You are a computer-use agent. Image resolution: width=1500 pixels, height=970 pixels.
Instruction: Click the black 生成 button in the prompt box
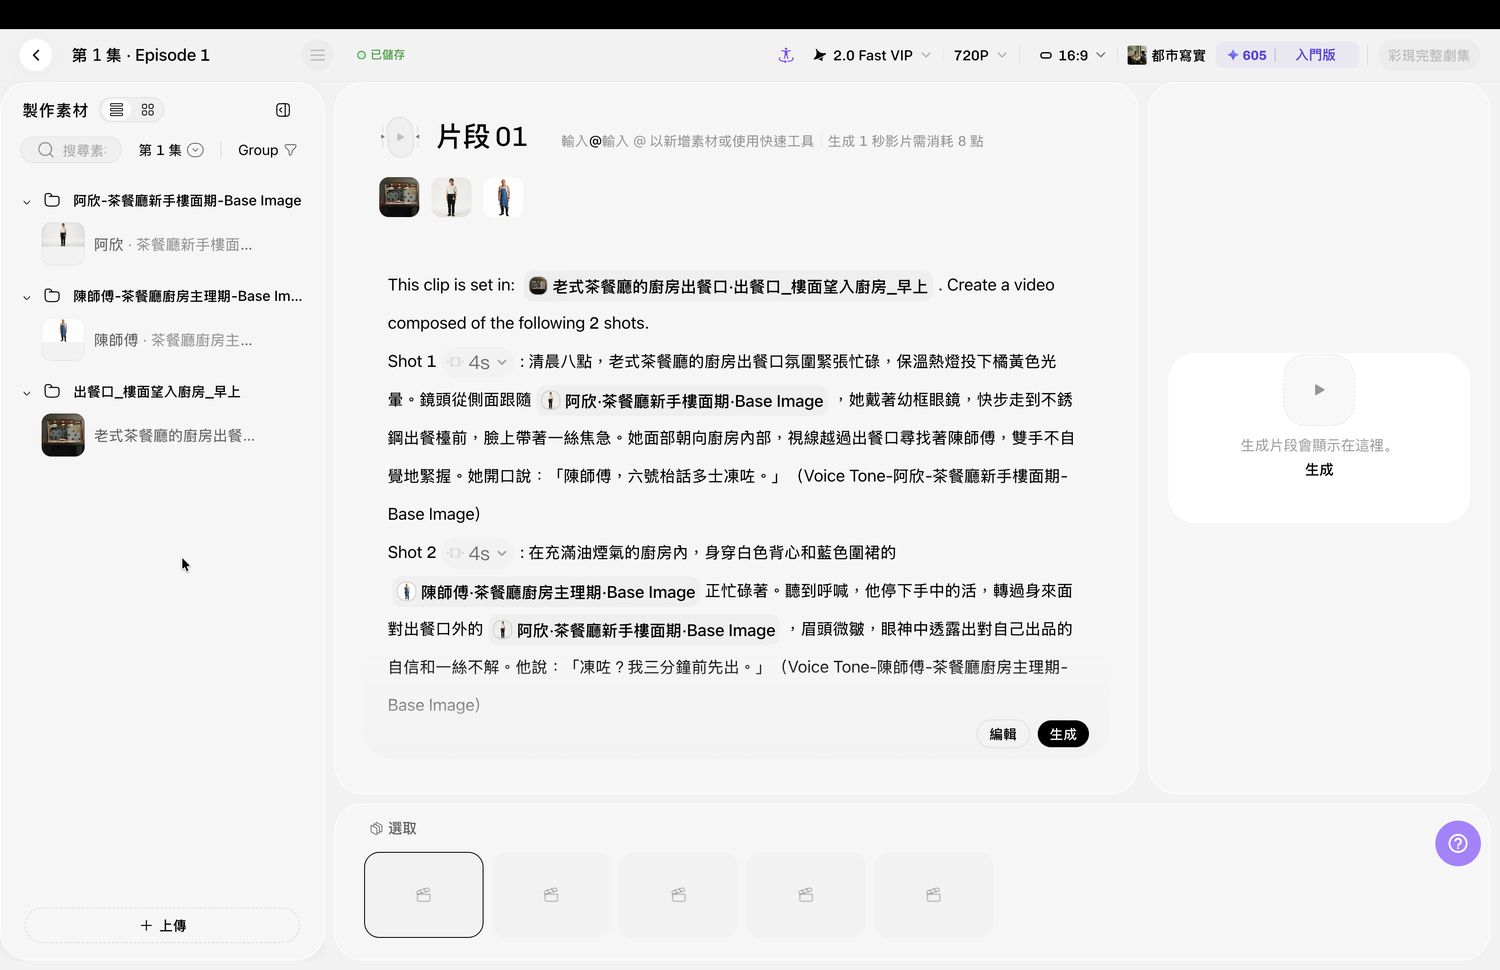pos(1063,734)
